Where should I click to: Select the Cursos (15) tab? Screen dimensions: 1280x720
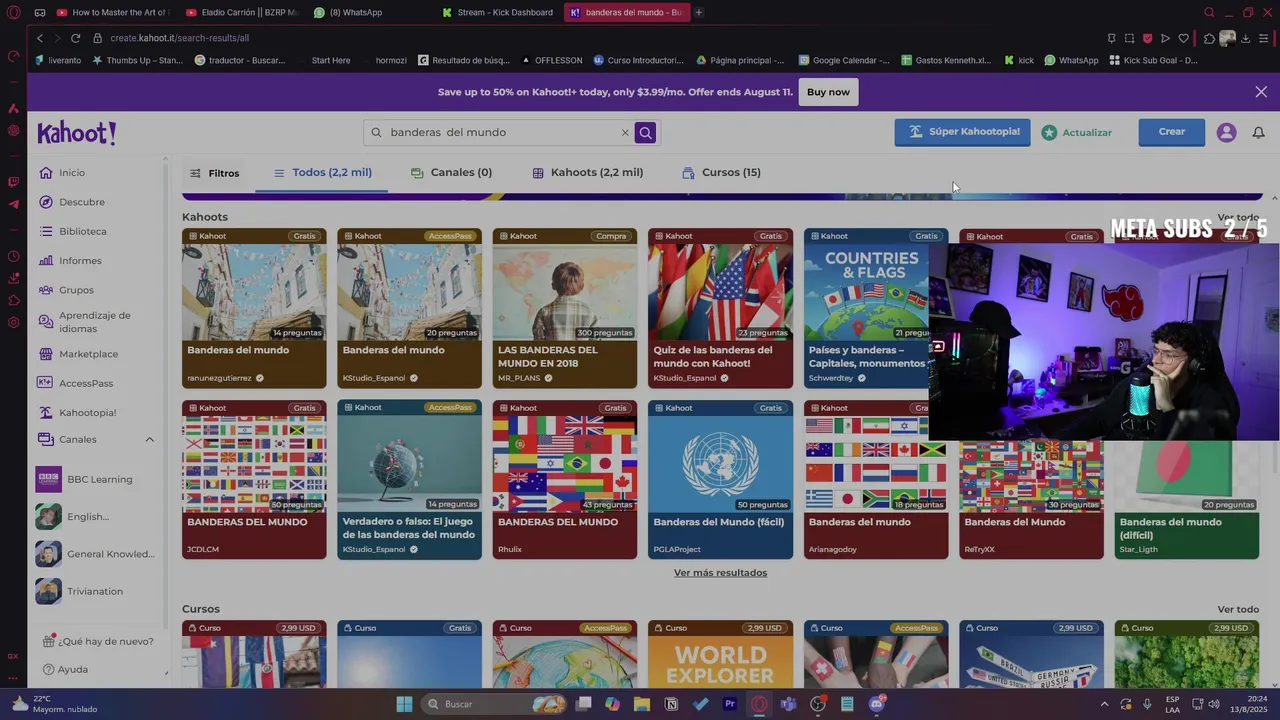[721, 172]
